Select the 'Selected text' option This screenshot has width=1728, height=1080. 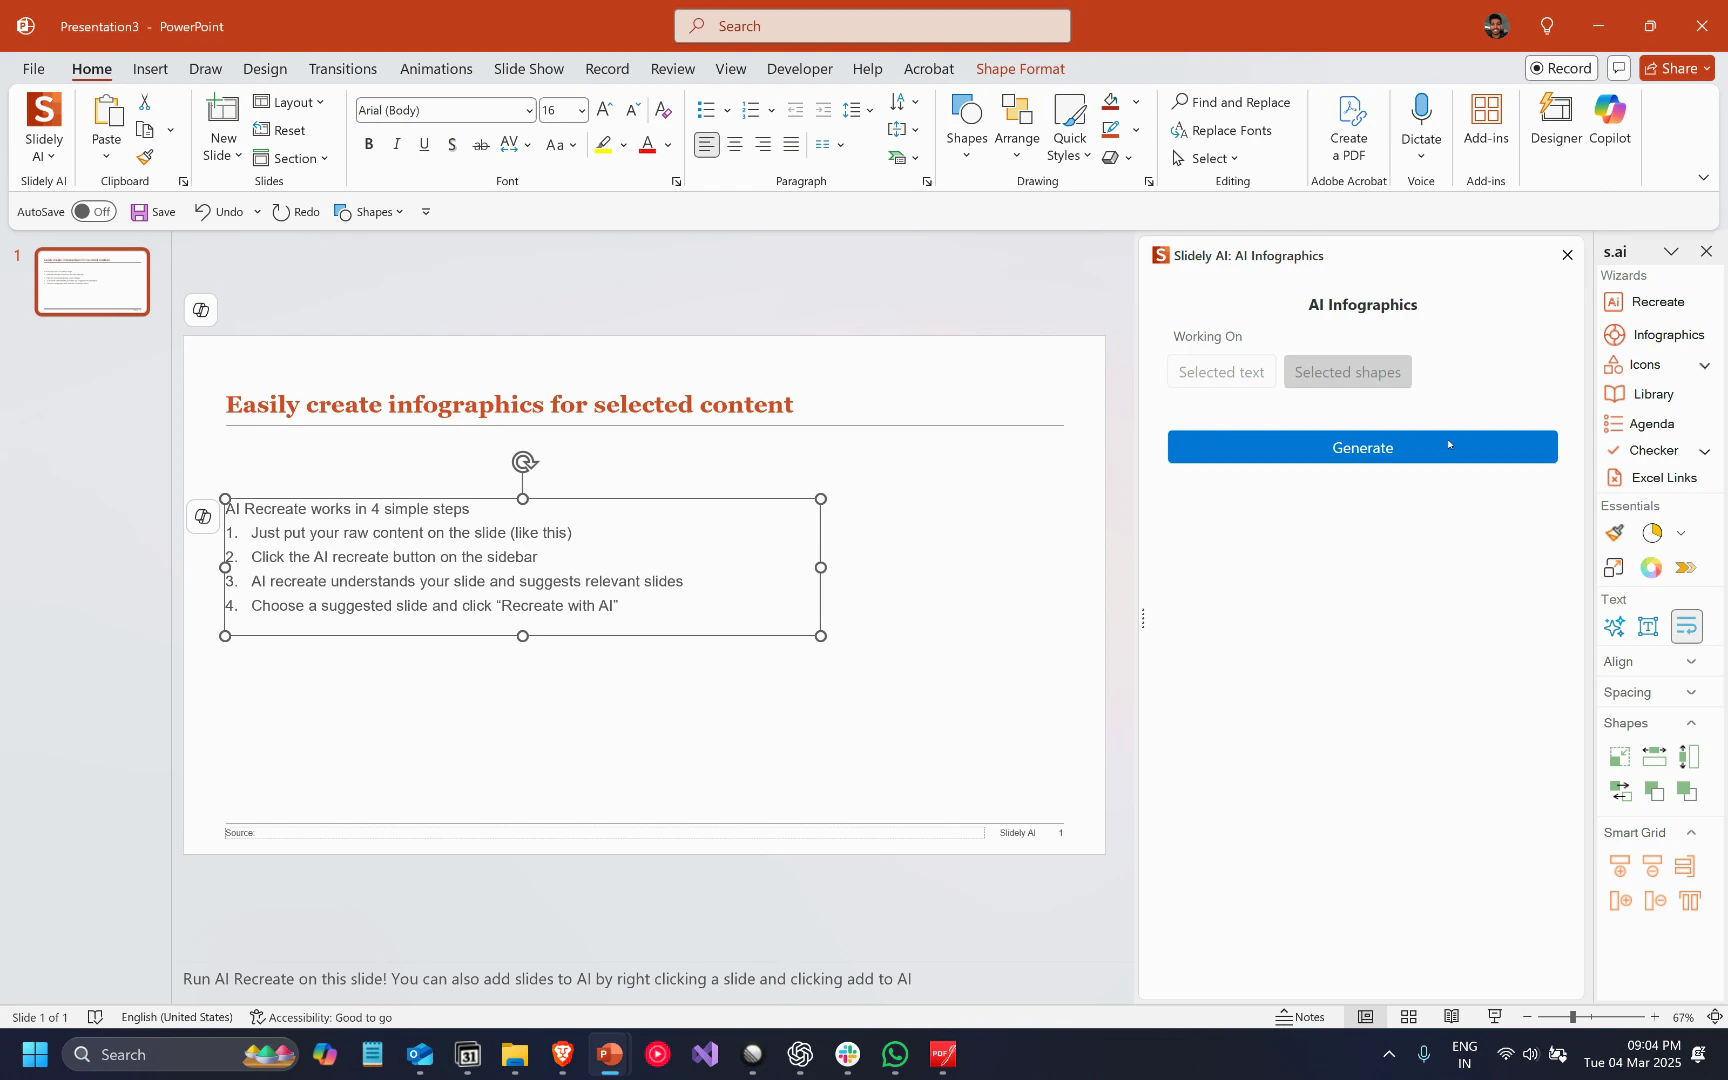pyautogui.click(x=1221, y=372)
